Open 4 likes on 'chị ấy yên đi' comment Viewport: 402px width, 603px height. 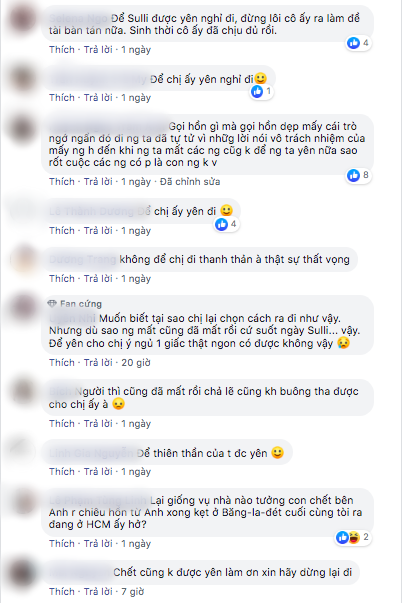pyautogui.click(x=227, y=224)
